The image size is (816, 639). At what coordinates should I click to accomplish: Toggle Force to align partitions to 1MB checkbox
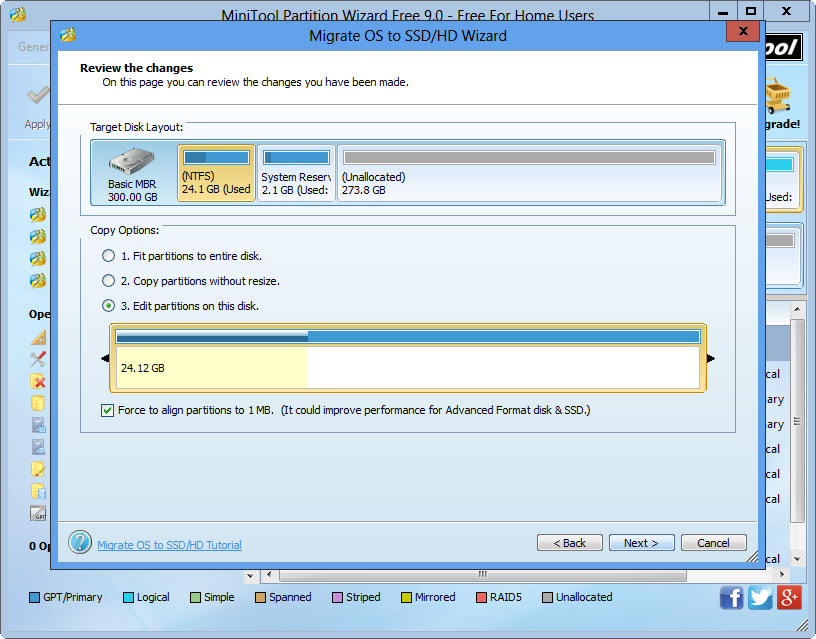point(107,410)
